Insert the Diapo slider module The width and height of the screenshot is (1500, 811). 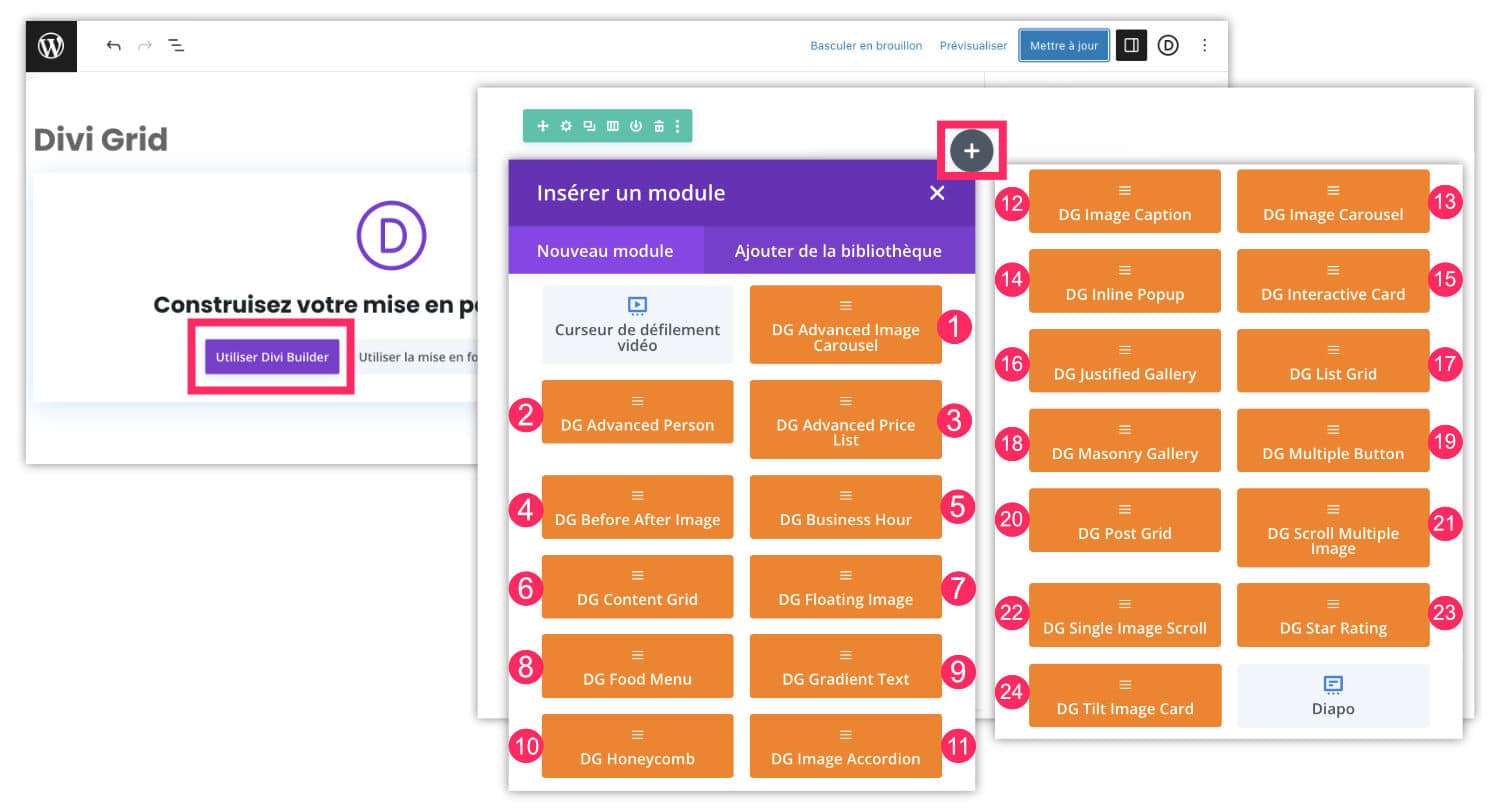pyautogui.click(x=1333, y=695)
